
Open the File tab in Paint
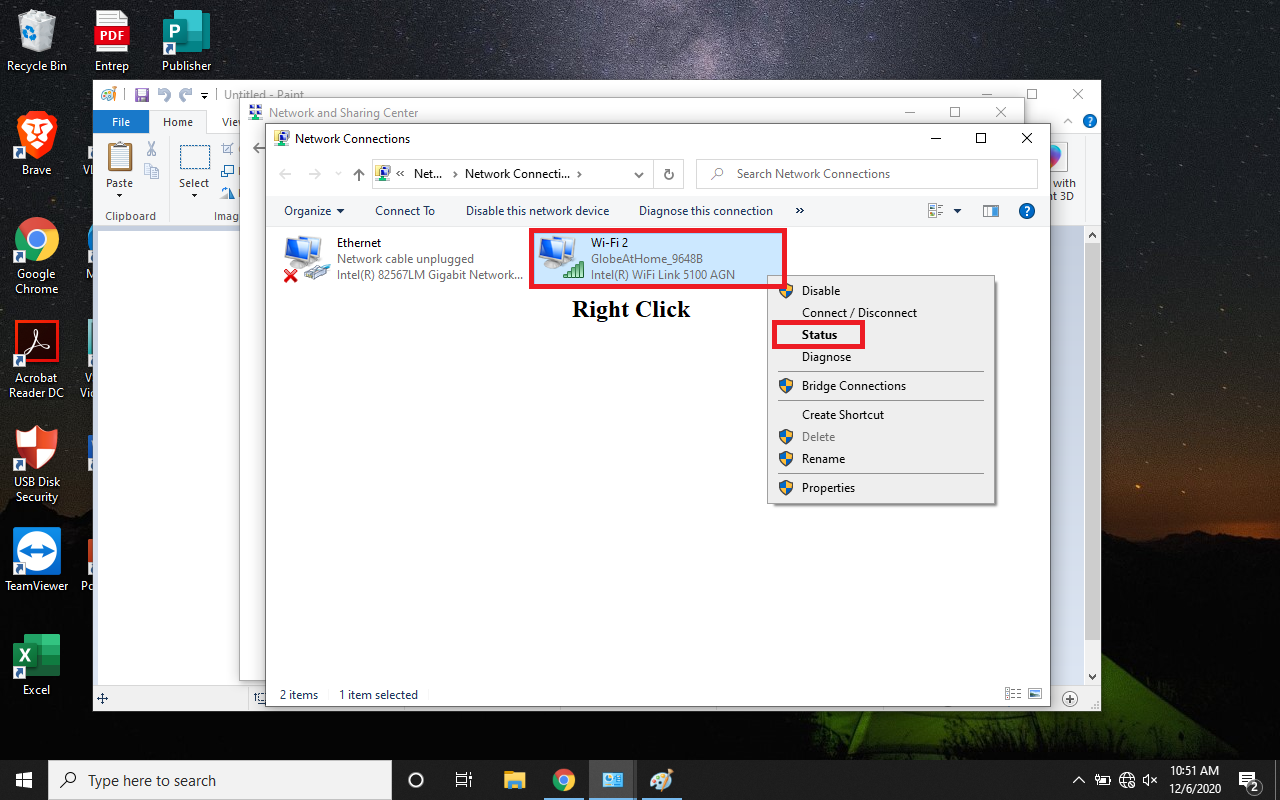pos(121,122)
